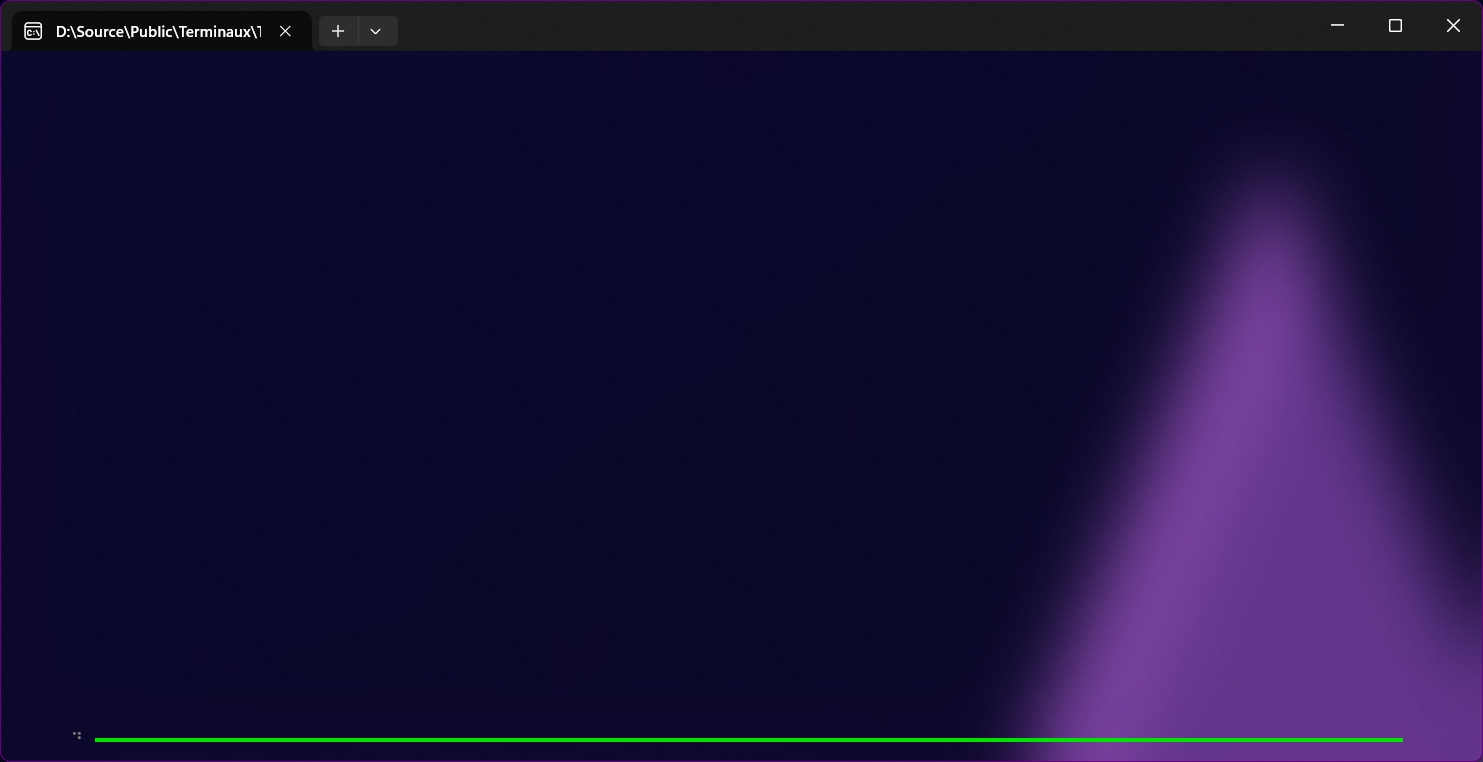1483x762 pixels.
Task: Click the command prompt icon in the tab
Action: click(x=33, y=31)
